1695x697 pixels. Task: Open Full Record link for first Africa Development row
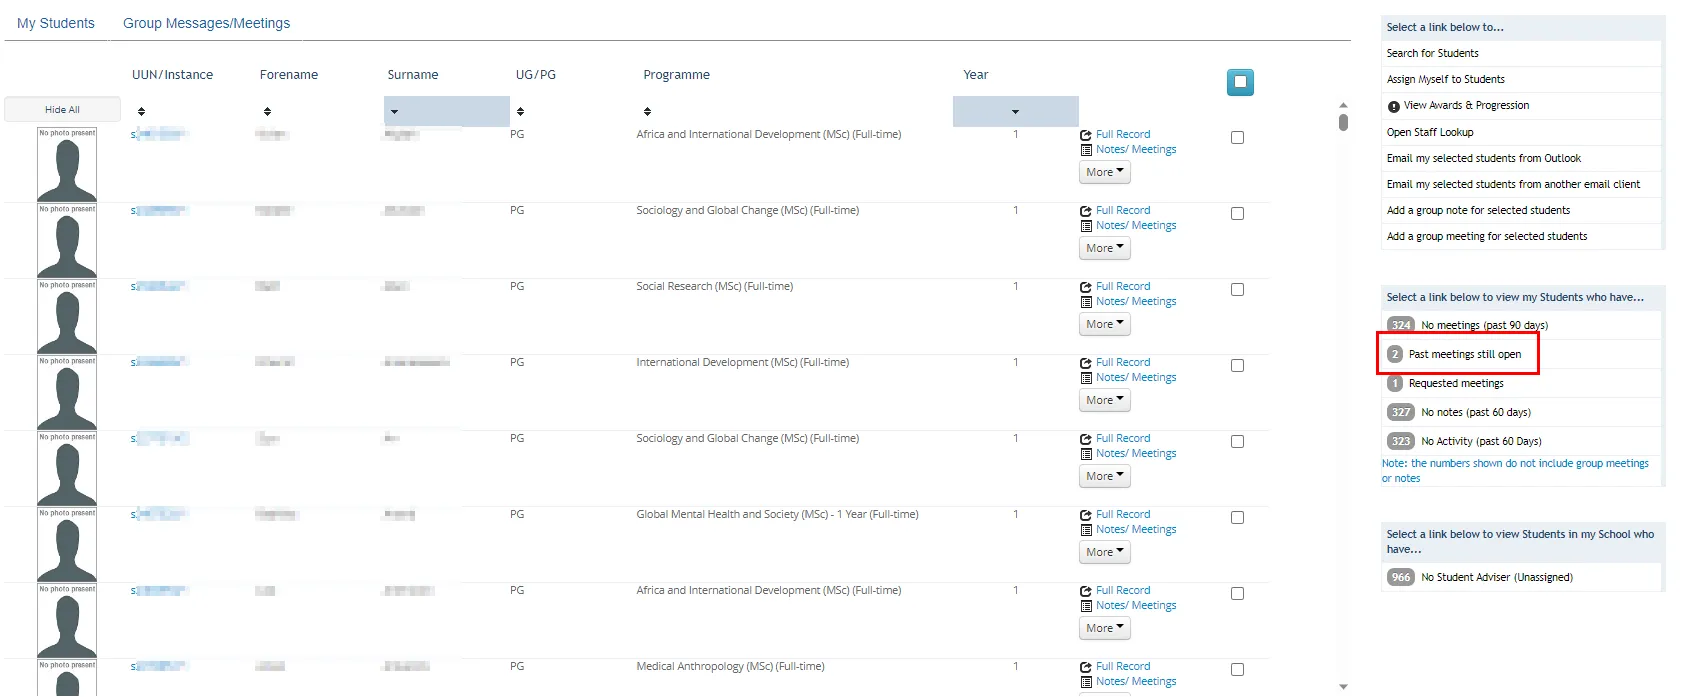(1123, 134)
